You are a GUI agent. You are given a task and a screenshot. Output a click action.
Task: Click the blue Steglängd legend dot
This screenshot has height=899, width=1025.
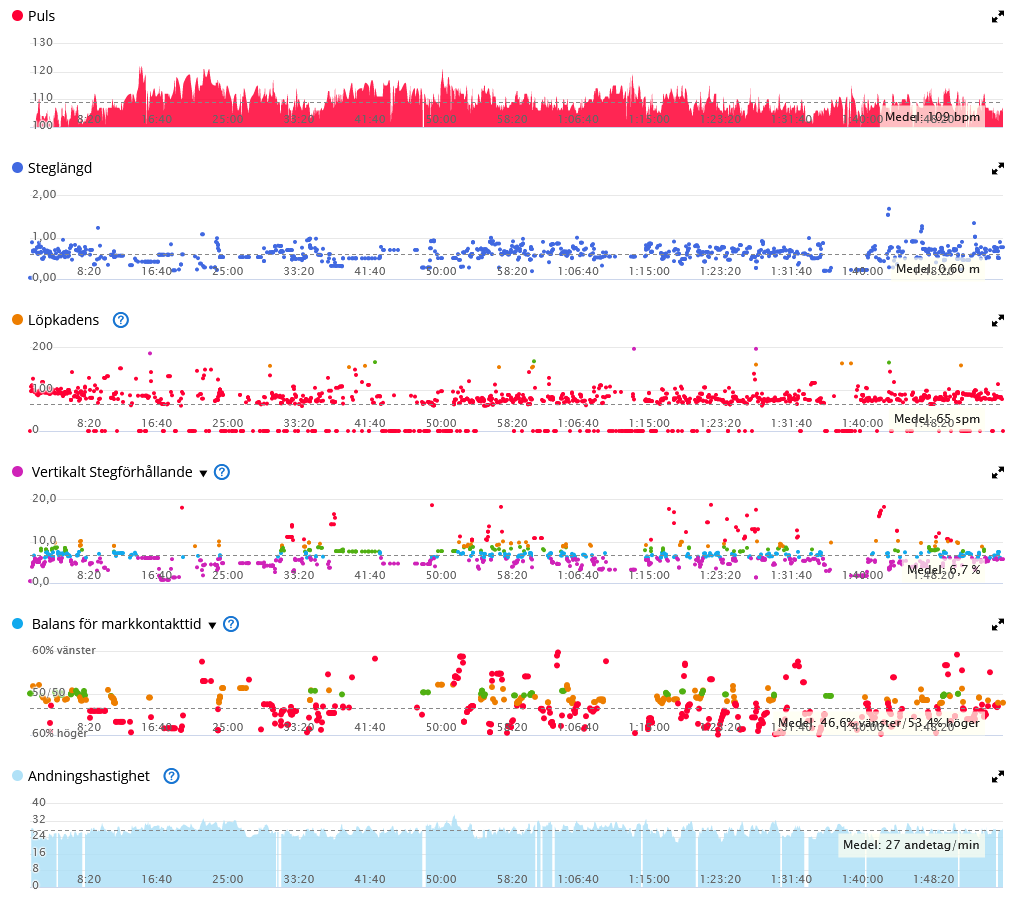click(18, 167)
